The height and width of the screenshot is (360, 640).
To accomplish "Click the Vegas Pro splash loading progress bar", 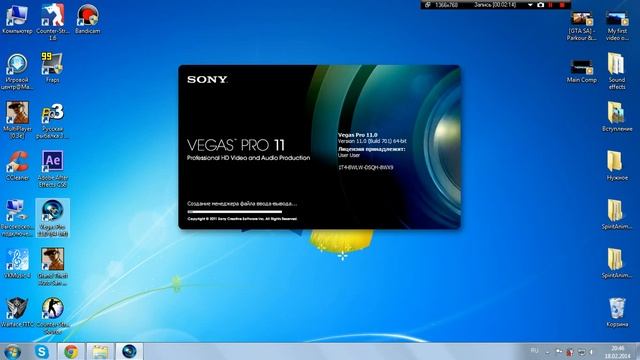I will coord(235,211).
